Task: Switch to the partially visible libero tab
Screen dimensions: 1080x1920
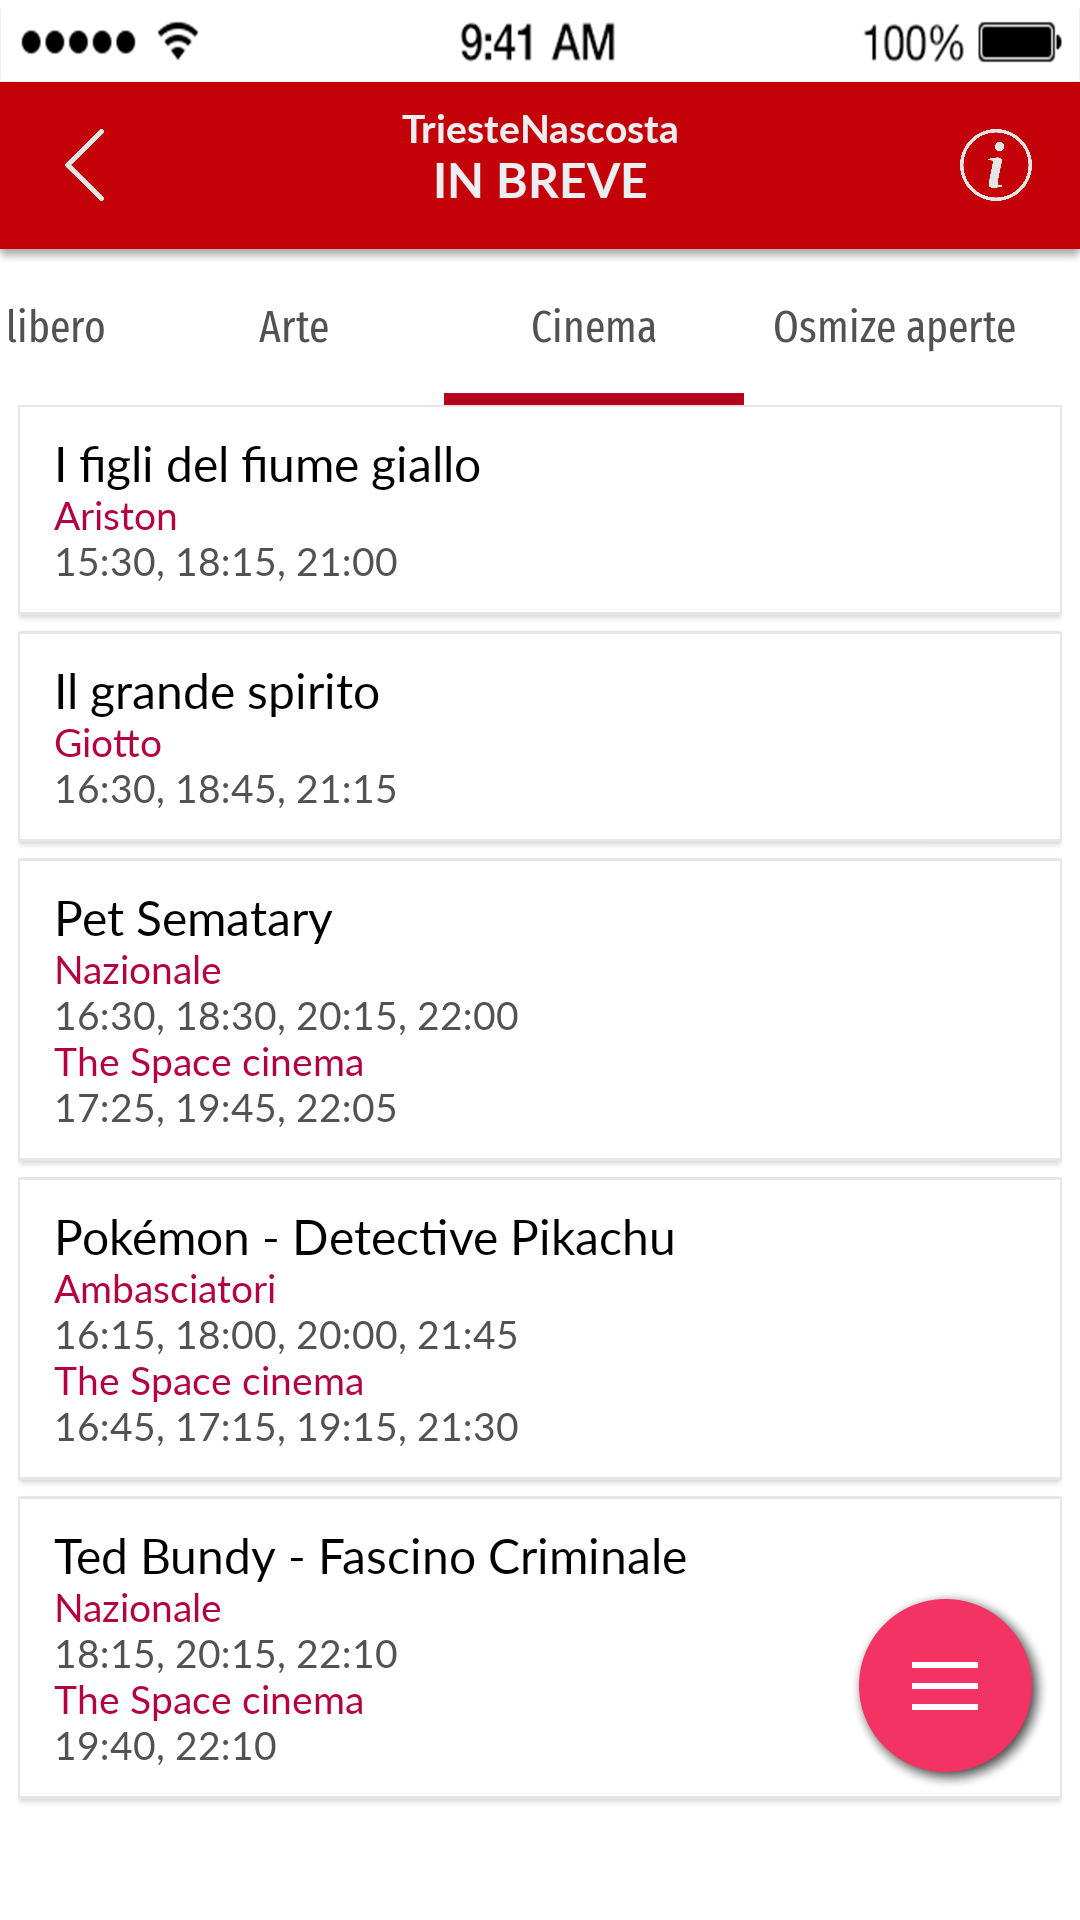Action: coord(56,328)
